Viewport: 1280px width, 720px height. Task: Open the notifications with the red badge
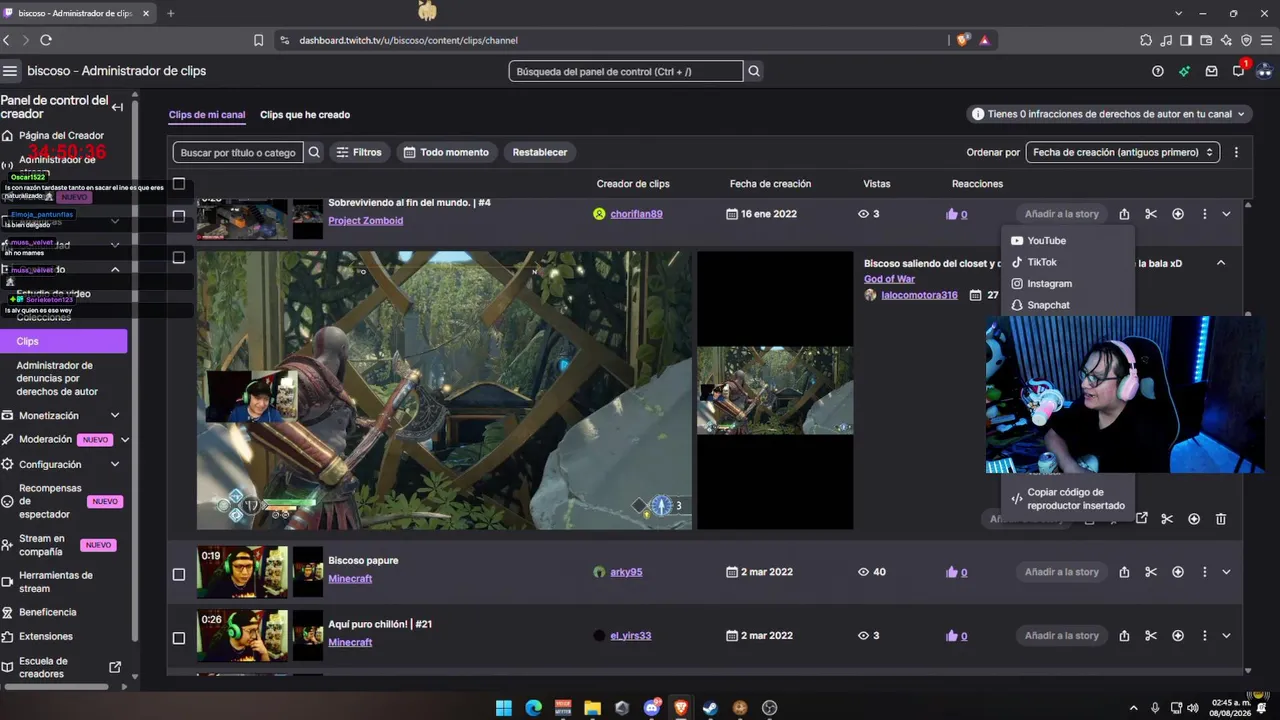pyautogui.click(x=1239, y=70)
